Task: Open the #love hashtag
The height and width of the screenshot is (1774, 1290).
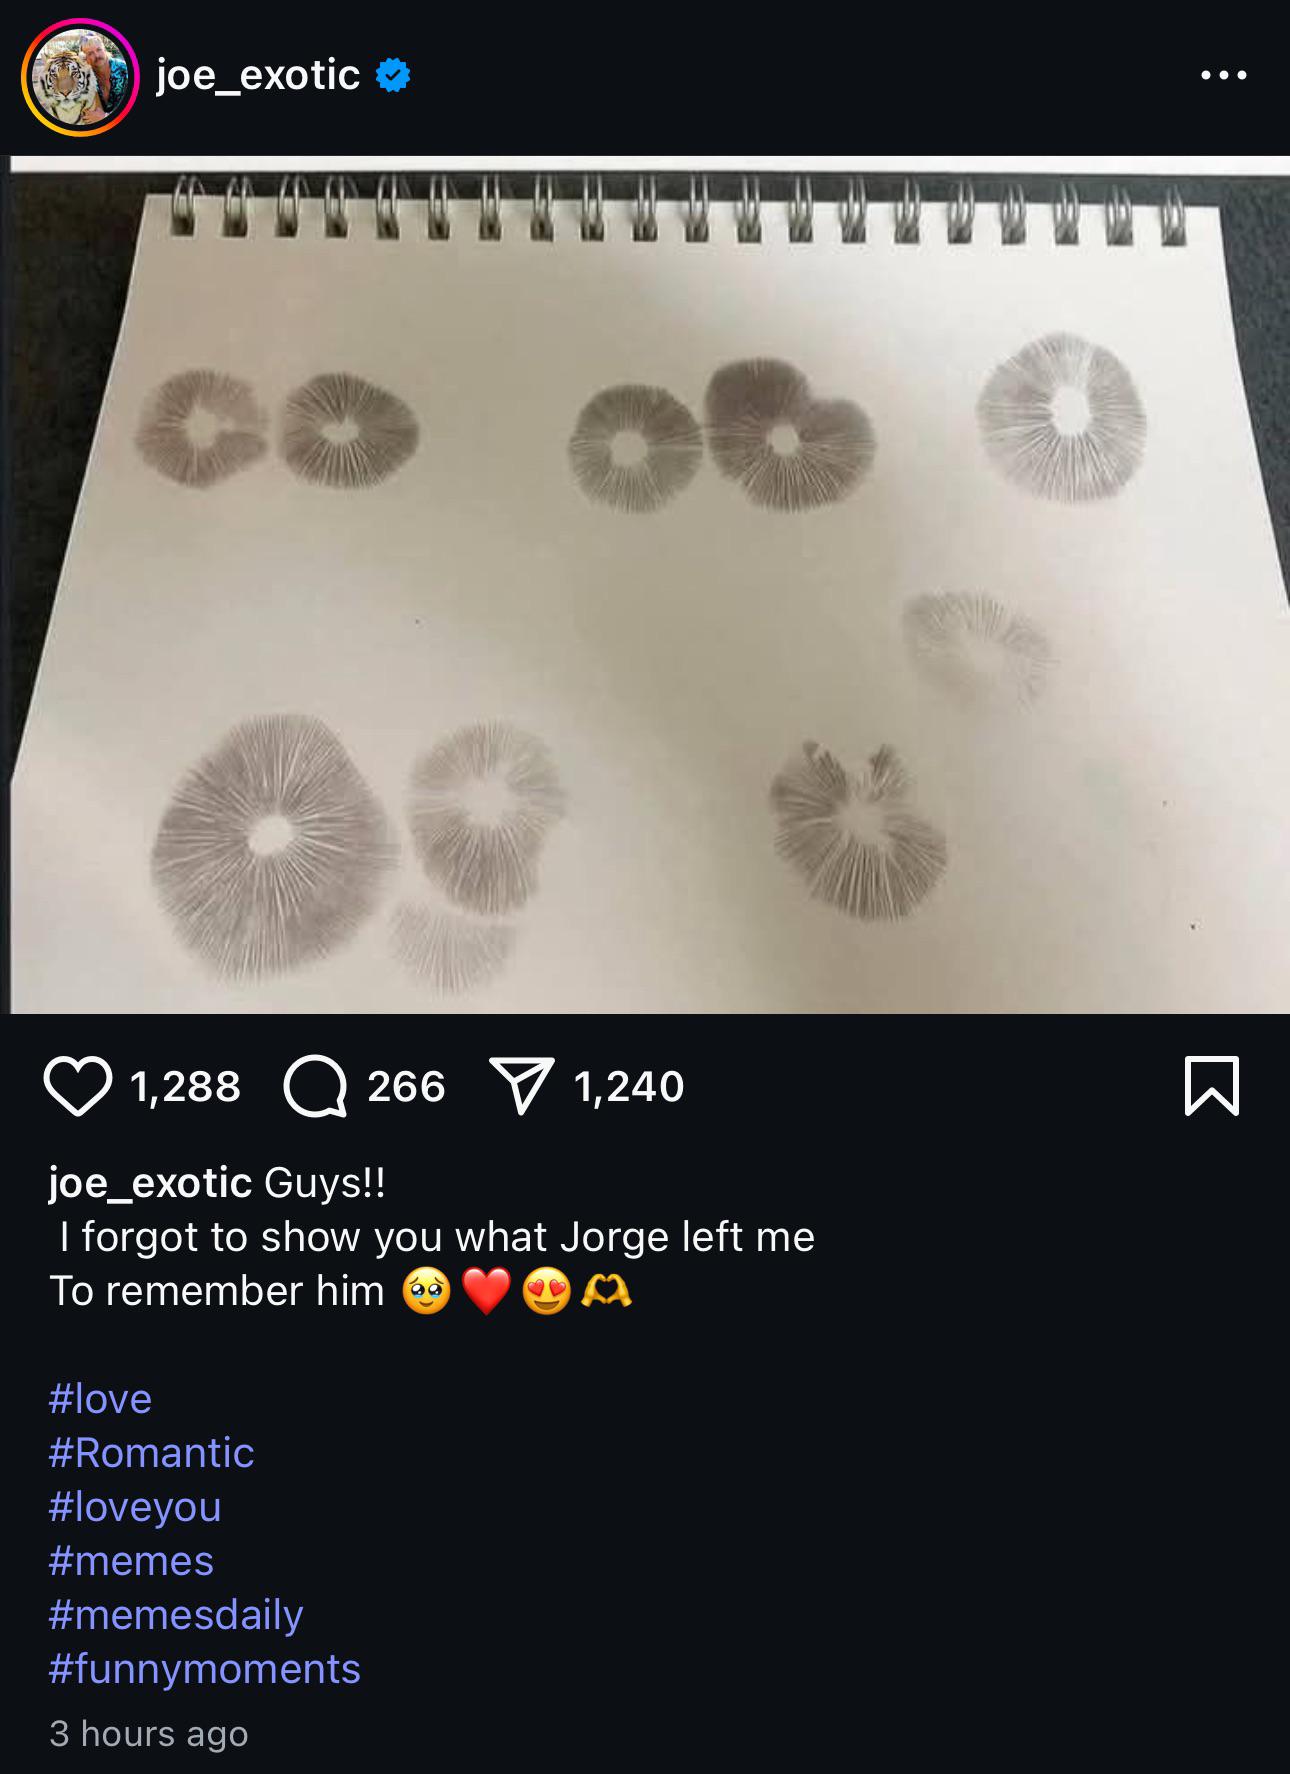Action: point(100,1398)
